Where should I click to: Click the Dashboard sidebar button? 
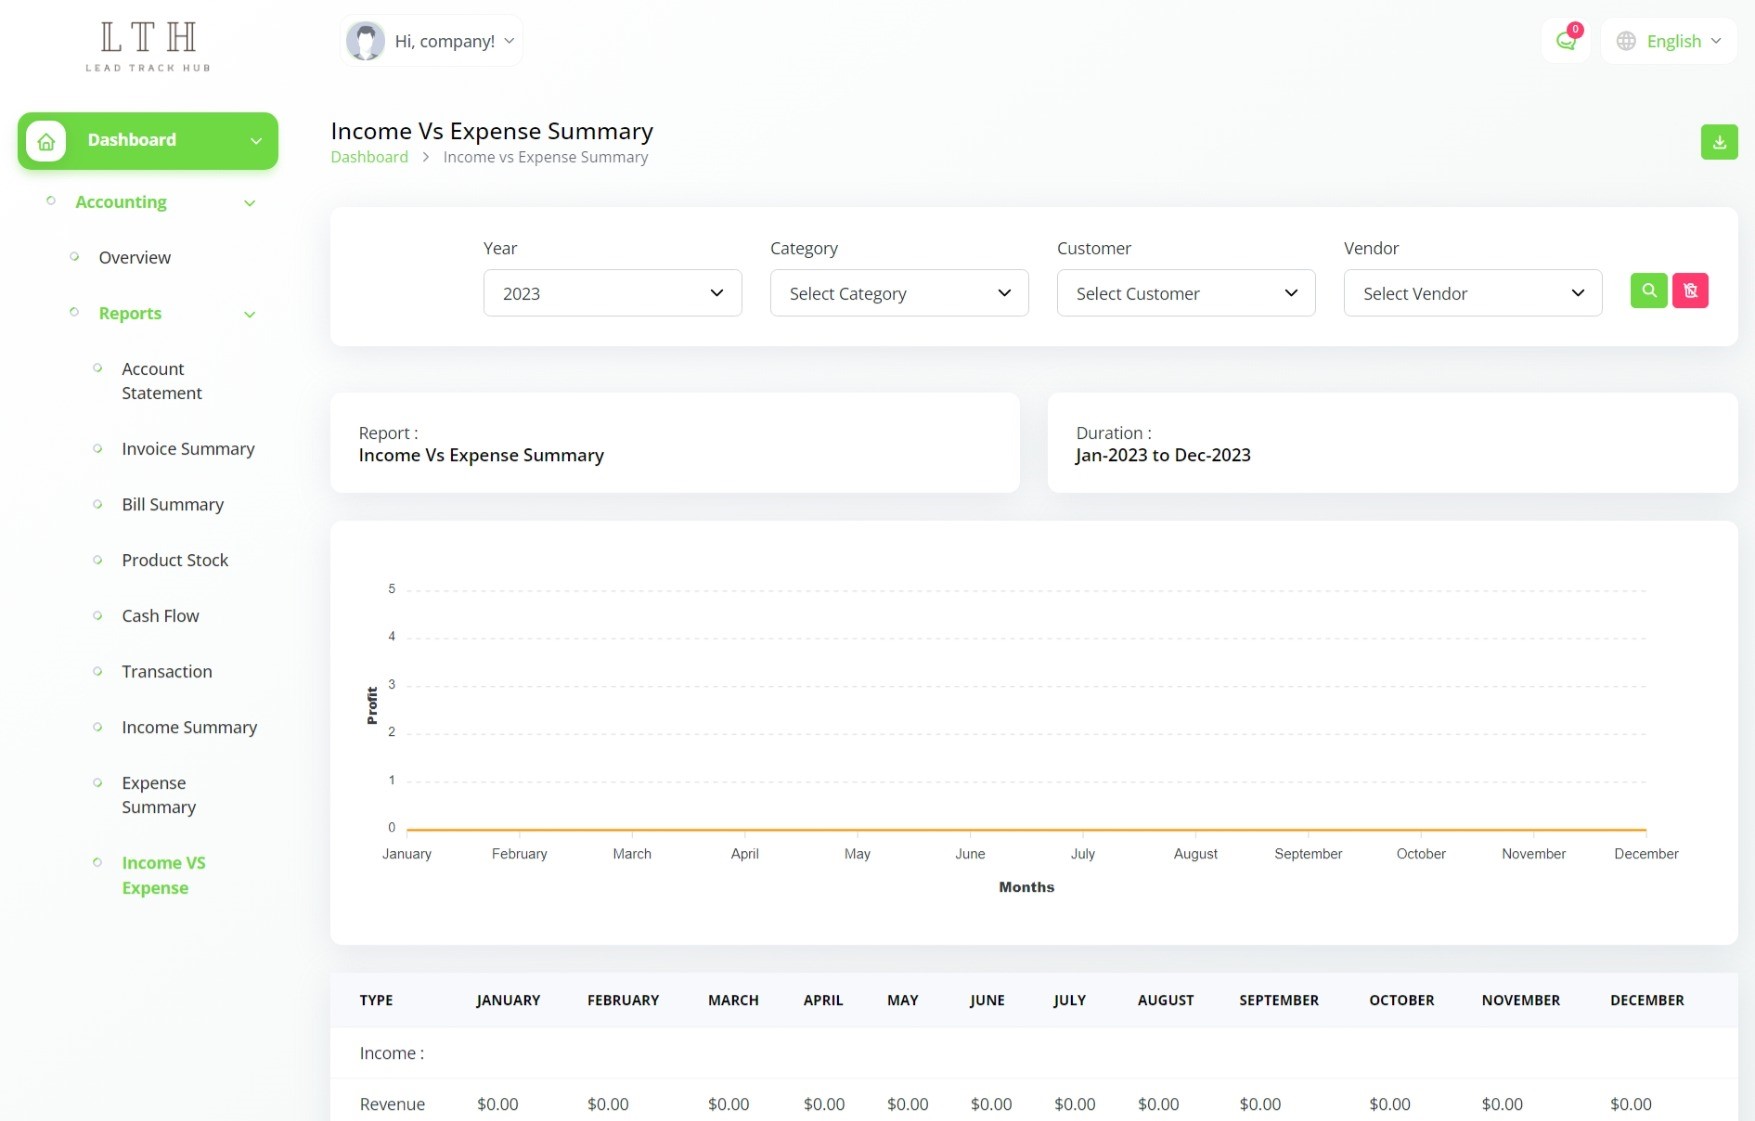click(x=148, y=141)
